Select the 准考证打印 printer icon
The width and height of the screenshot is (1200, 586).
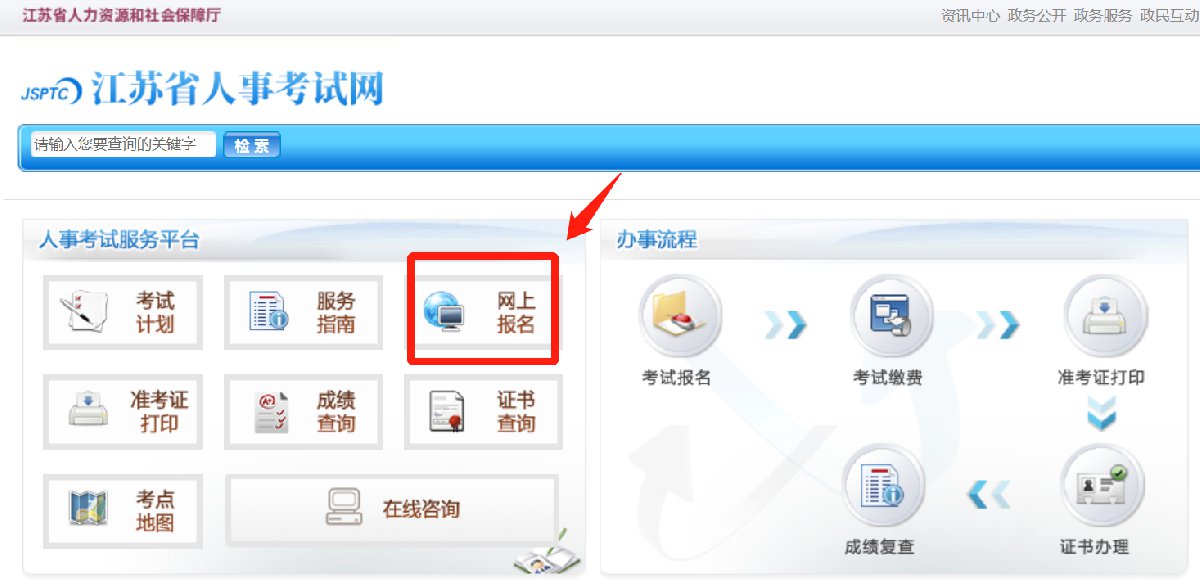[x=88, y=410]
